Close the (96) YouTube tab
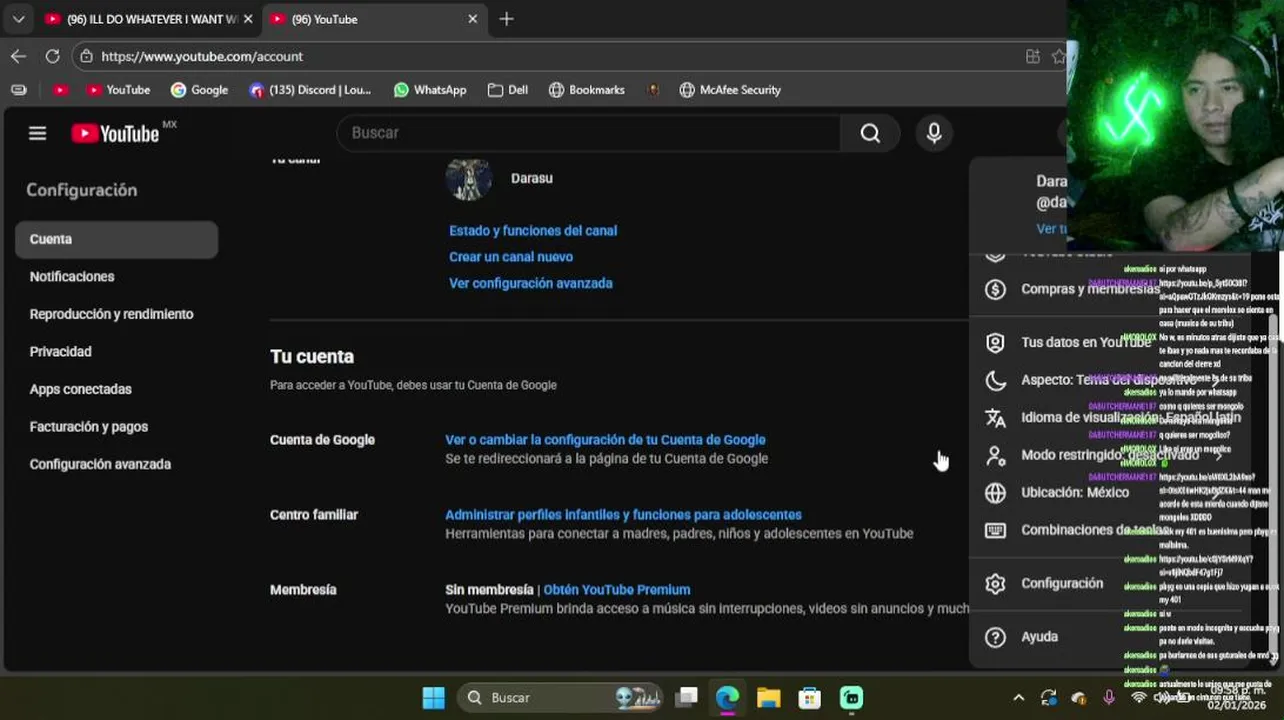The width and height of the screenshot is (1284, 720). [x=472, y=19]
